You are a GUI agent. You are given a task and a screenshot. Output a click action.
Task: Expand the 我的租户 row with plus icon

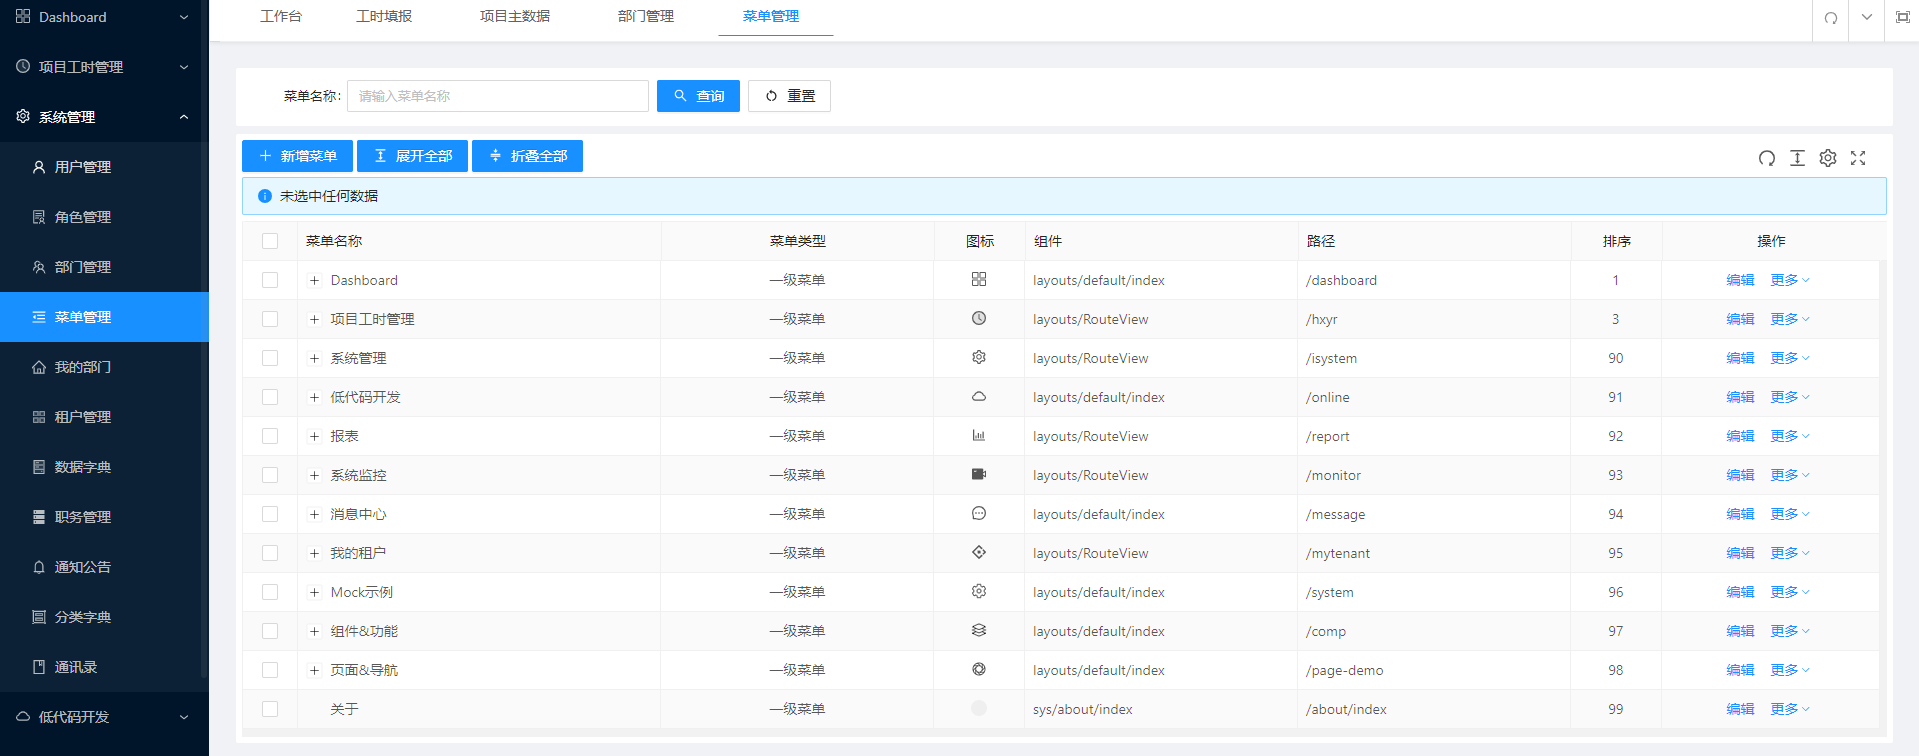click(x=314, y=553)
